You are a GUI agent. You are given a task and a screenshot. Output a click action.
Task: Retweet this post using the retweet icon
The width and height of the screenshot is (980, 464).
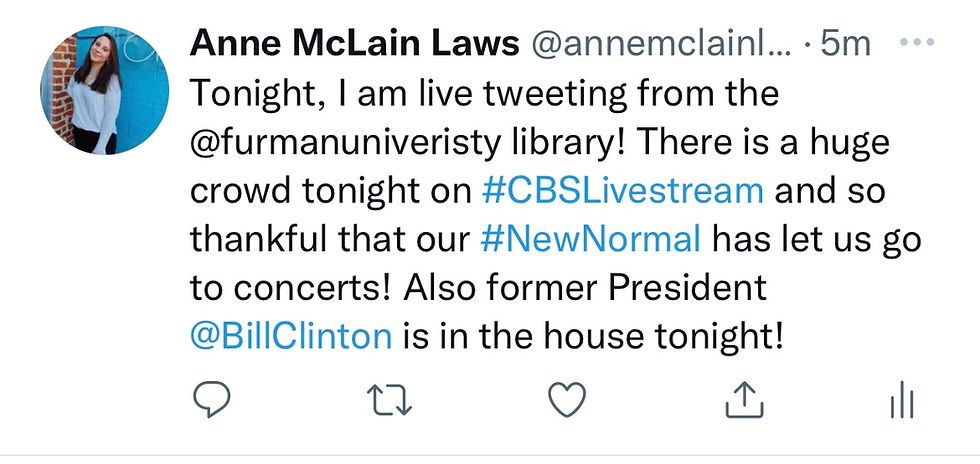click(x=389, y=400)
